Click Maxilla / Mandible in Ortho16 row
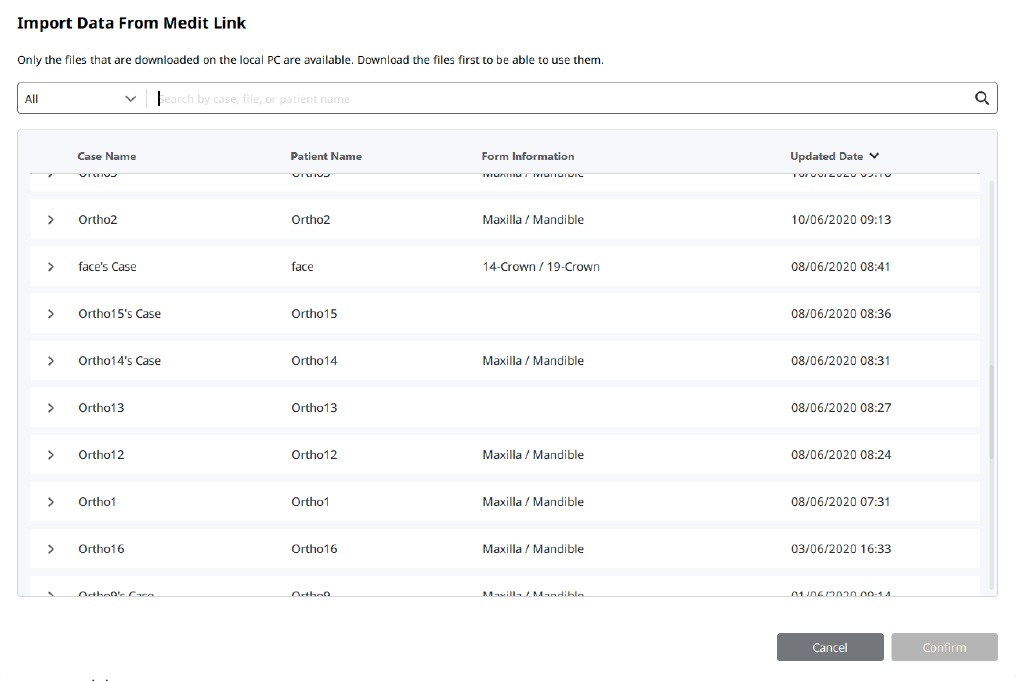Viewport: 1016px width, 681px height. tap(533, 549)
